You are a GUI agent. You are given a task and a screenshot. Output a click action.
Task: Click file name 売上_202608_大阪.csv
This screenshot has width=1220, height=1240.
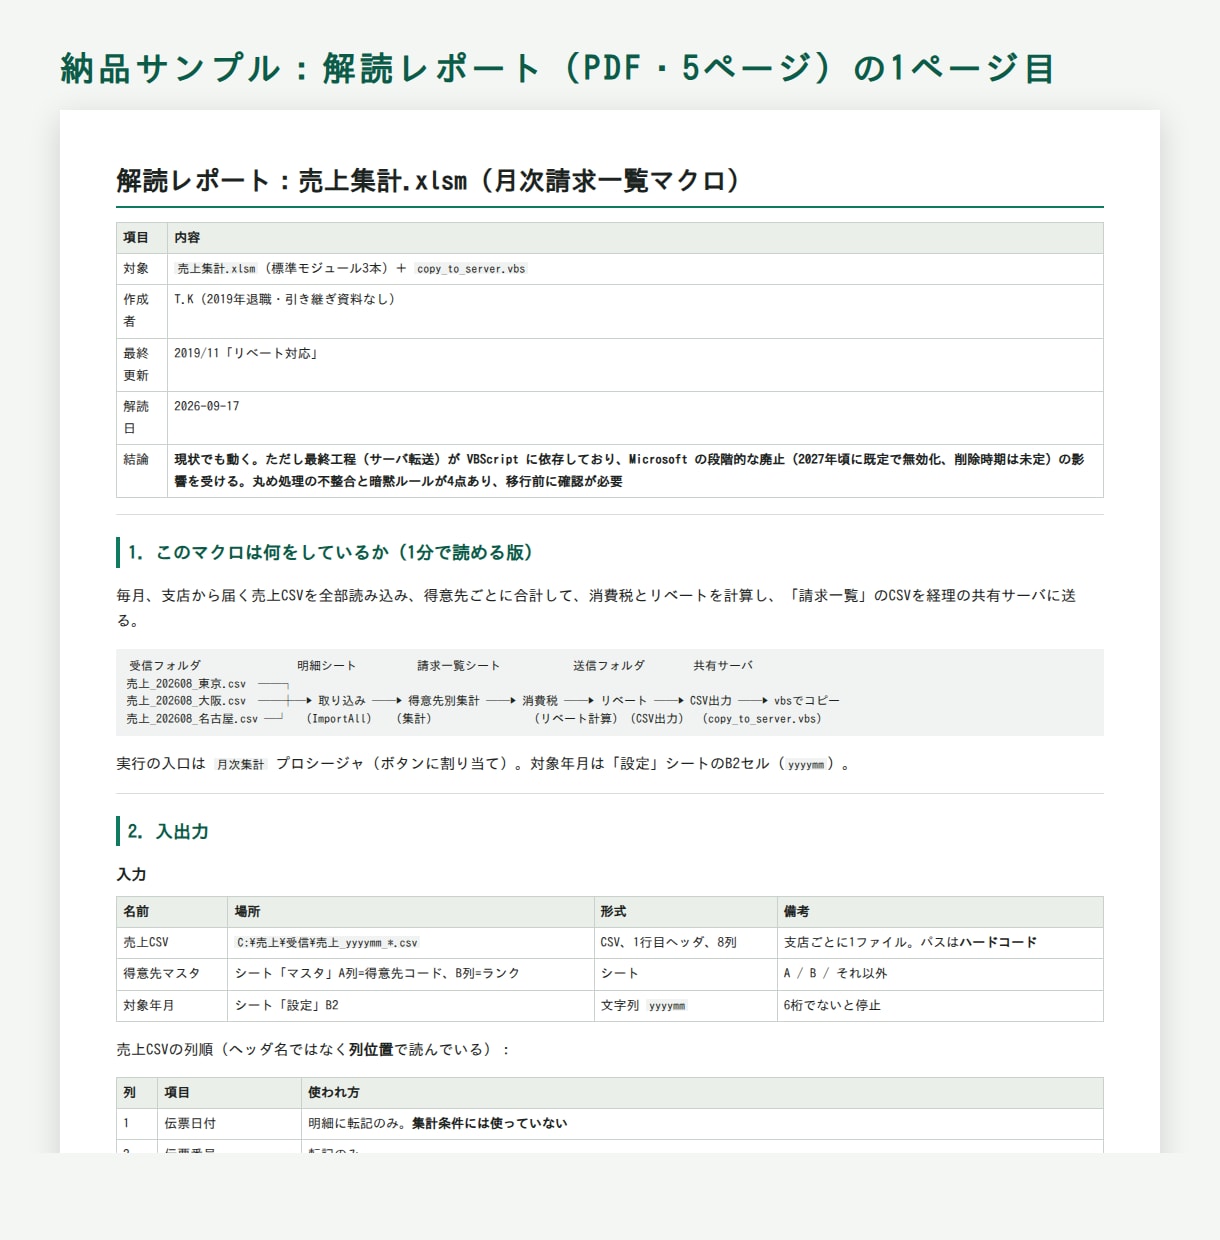(x=186, y=701)
